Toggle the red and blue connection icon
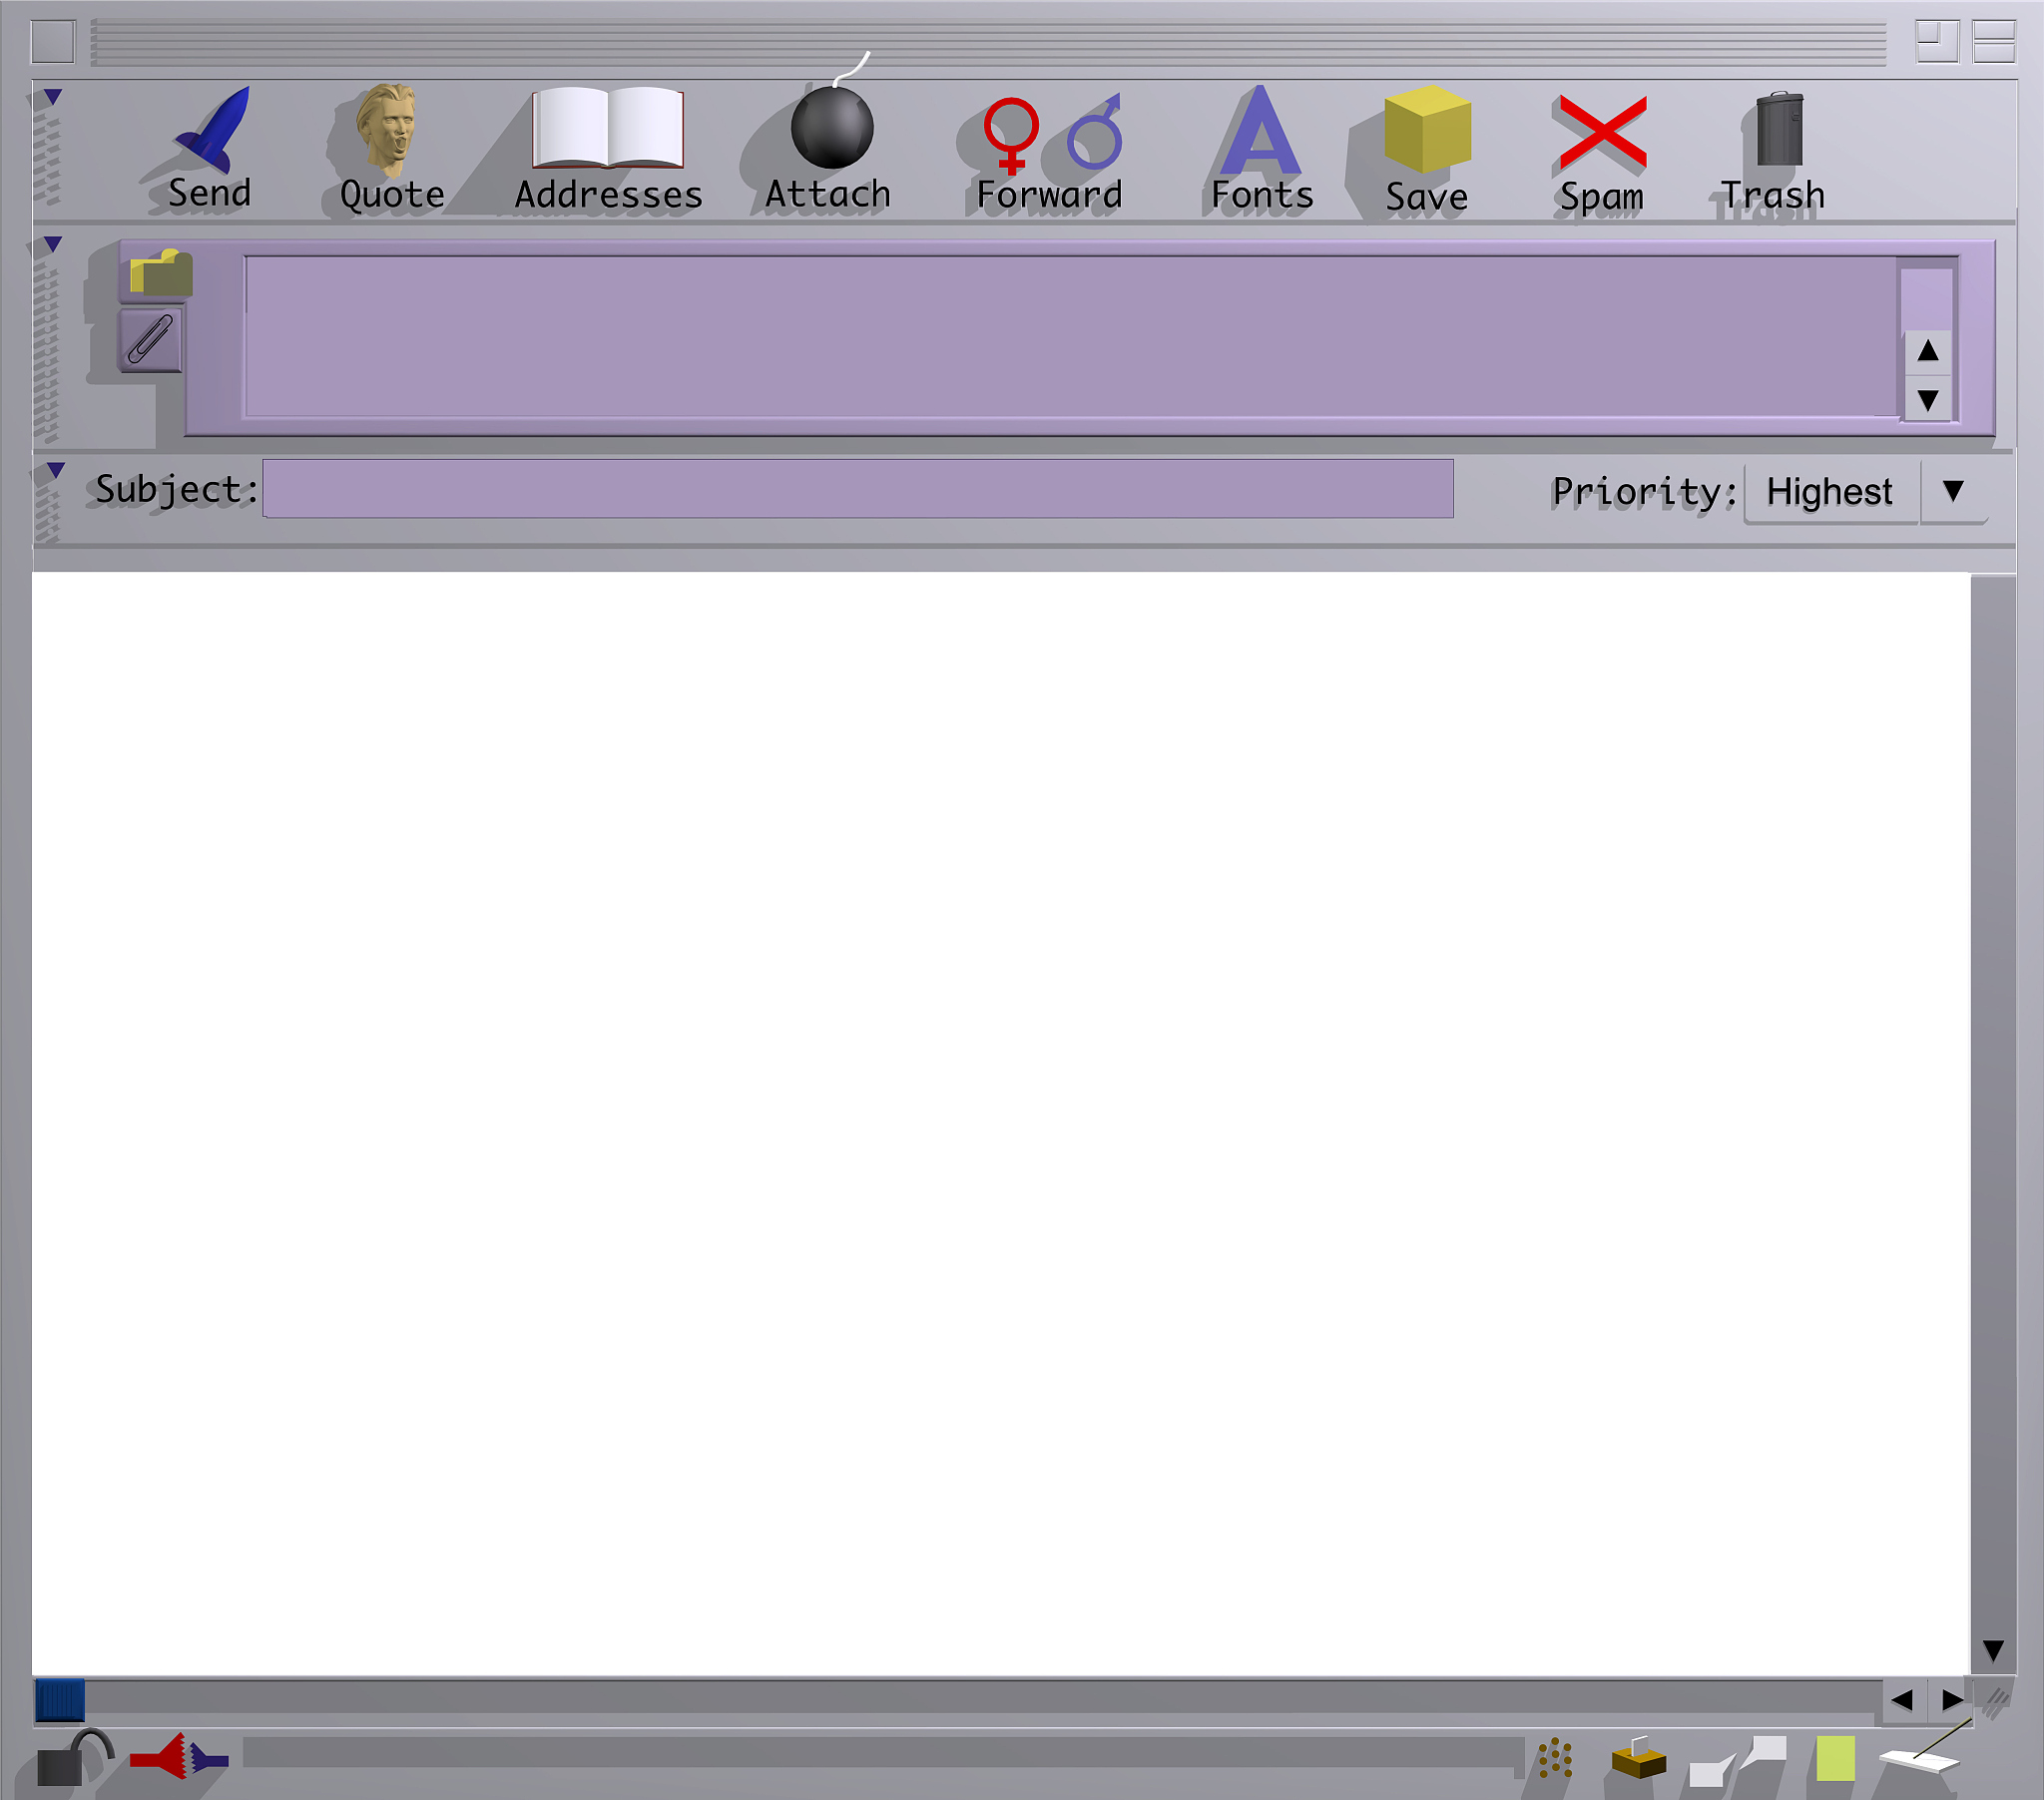Image resolution: width=2044 pixels, height=1800 pixels. click(x=180, y=1757)
